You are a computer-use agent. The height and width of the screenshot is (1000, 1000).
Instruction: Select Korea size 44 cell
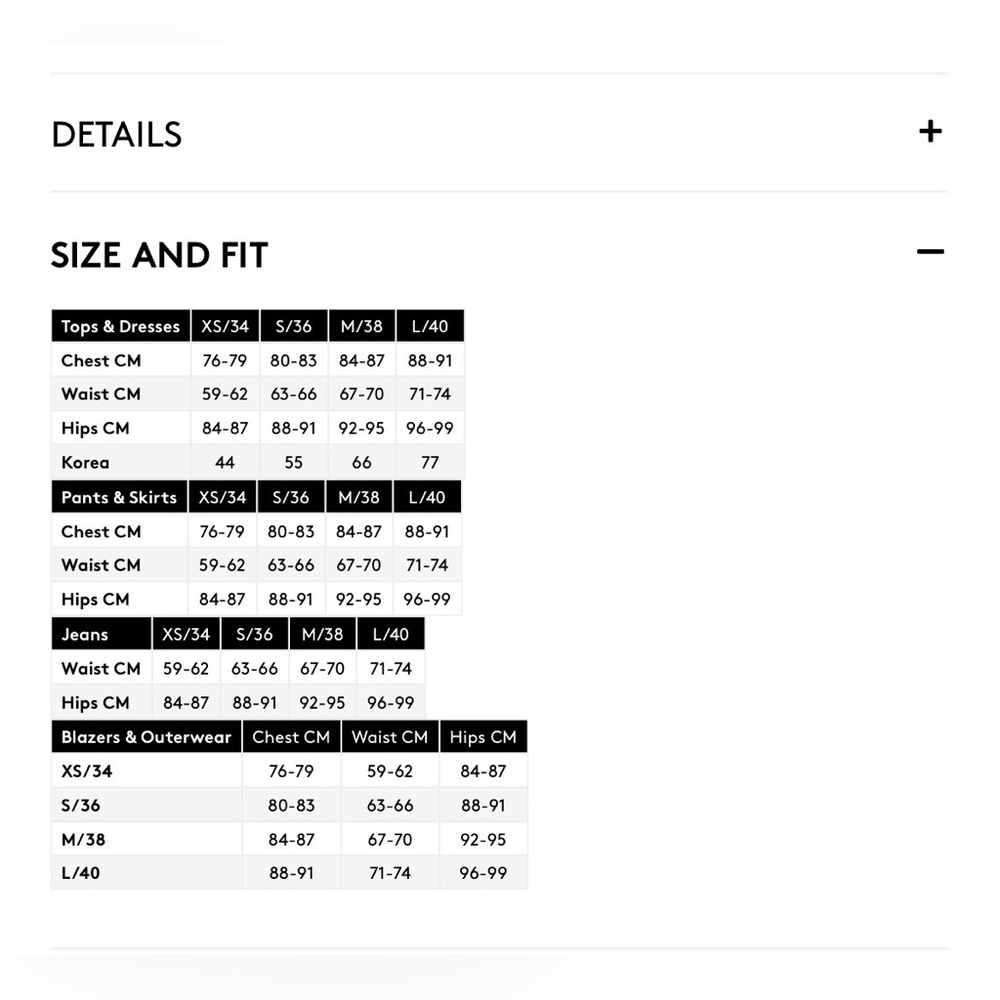225,463
